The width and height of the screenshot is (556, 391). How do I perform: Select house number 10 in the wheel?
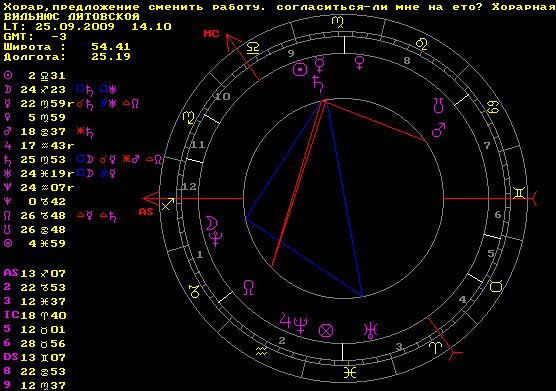click(x=222, y=96)
